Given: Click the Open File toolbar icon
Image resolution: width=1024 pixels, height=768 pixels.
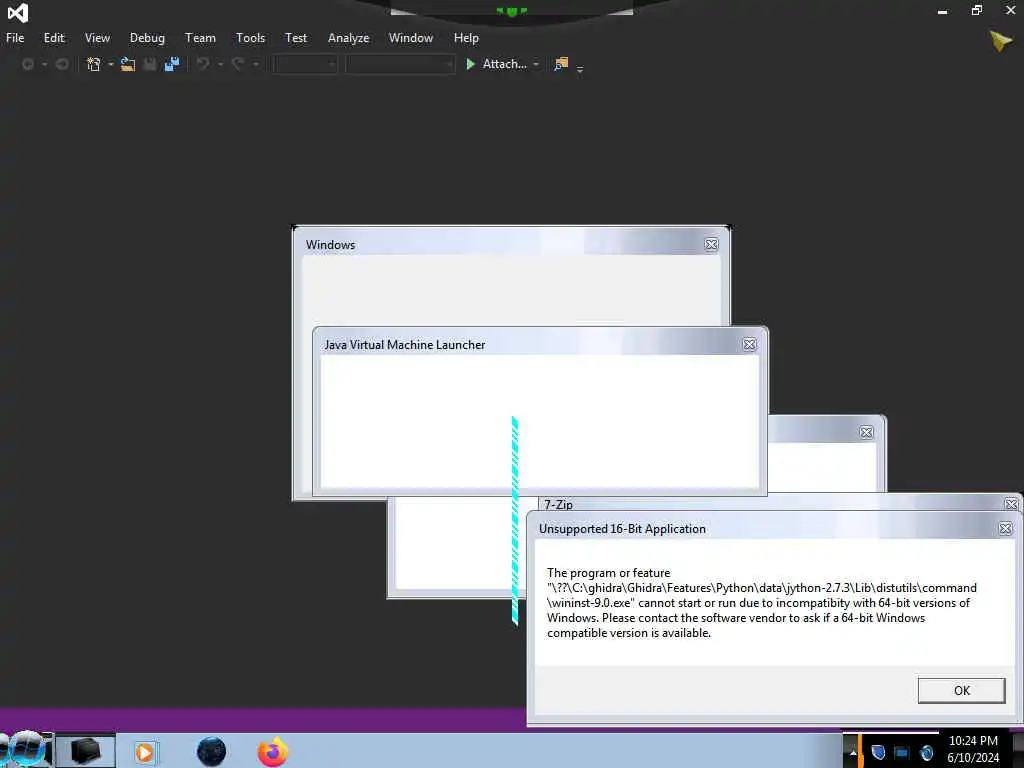Looking at the screenshot, I should coord(128,64).
